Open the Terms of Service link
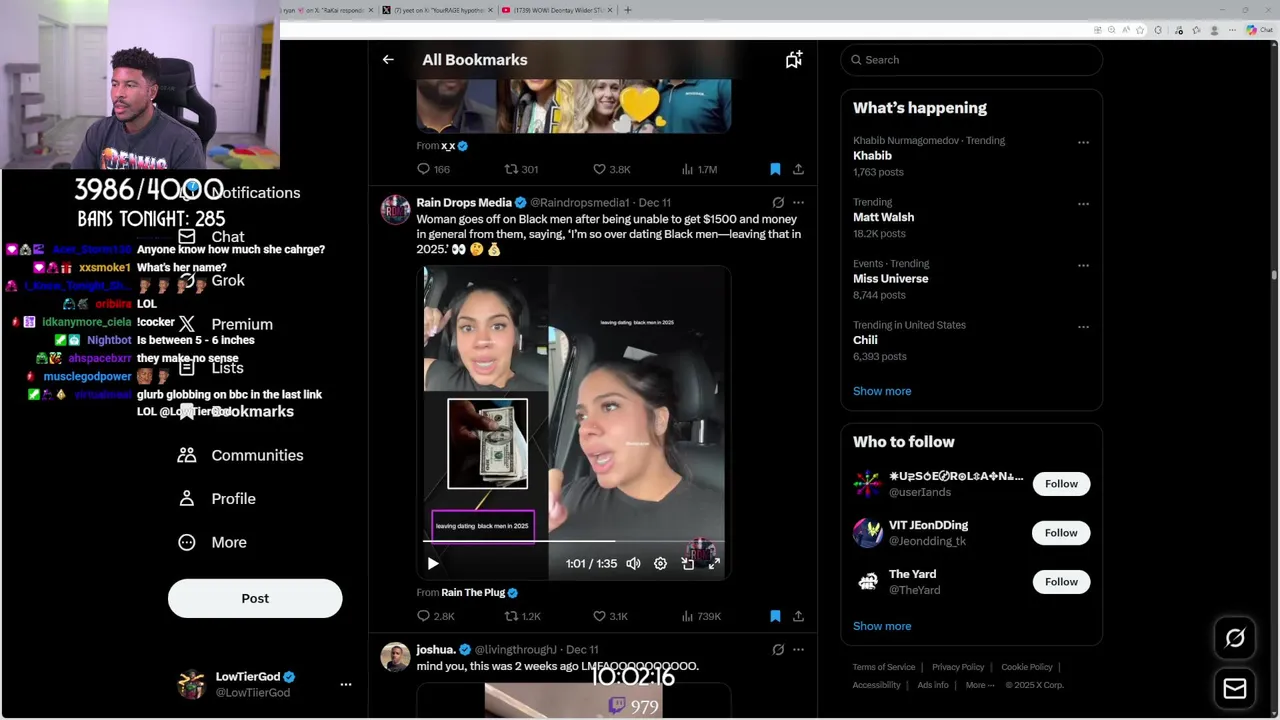 (x=884, y=667)
